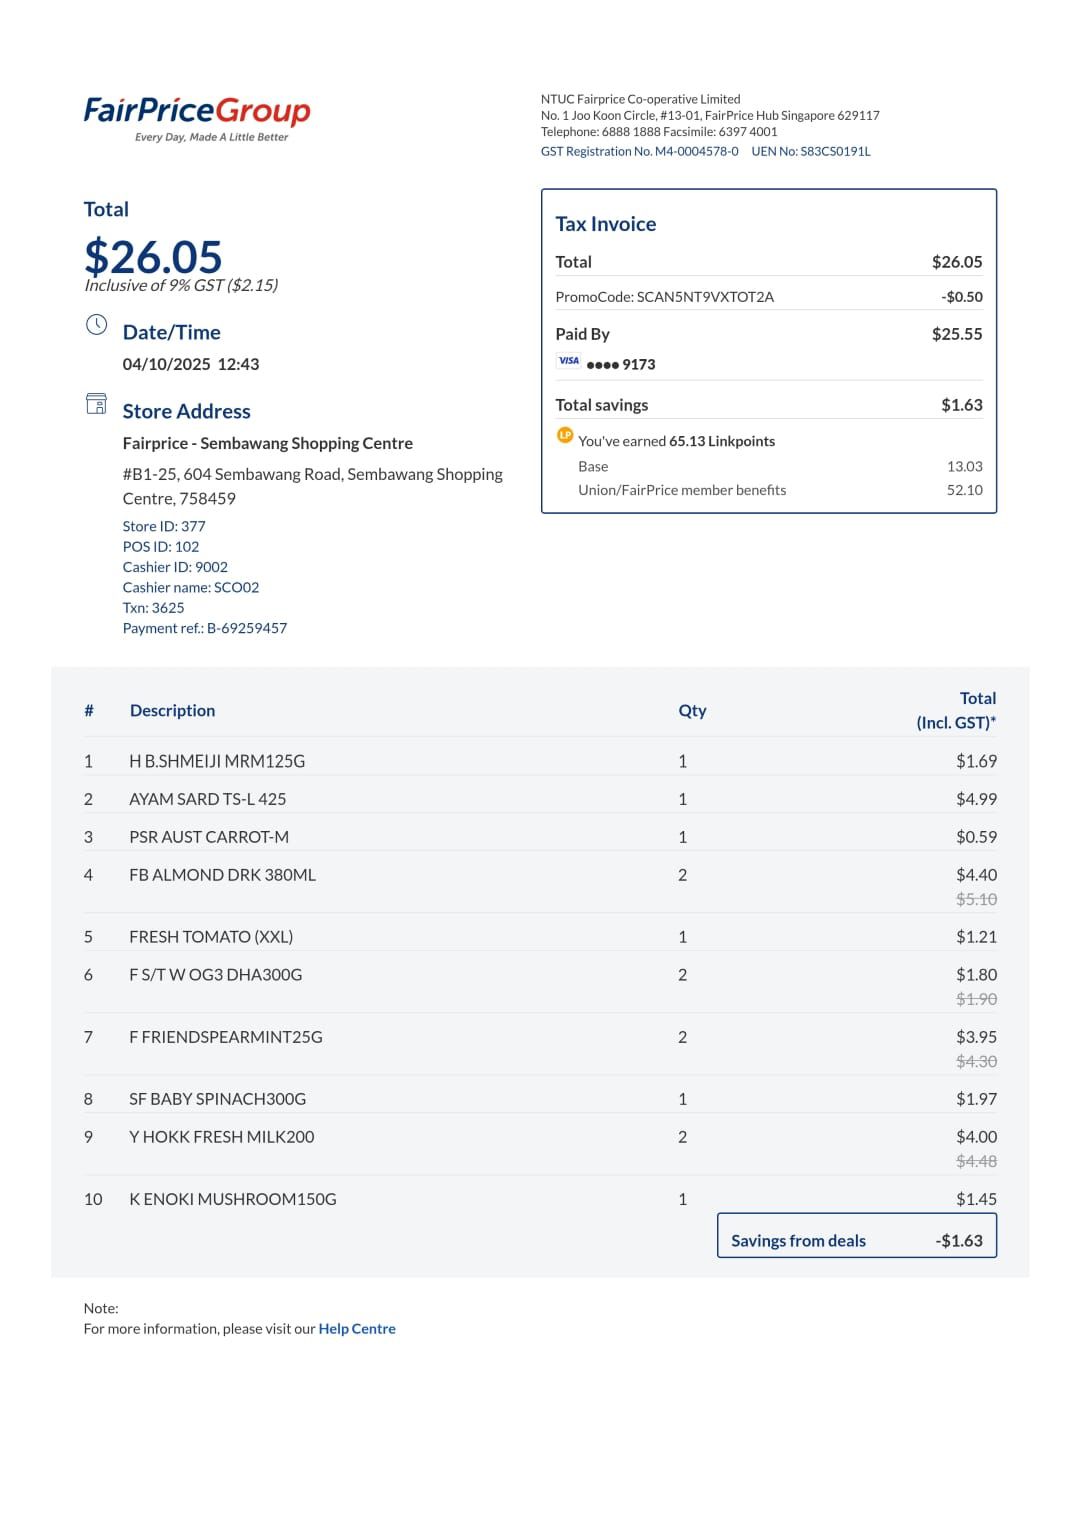
Task: Click the Savings from deals box
Action: click(857, 1235)
